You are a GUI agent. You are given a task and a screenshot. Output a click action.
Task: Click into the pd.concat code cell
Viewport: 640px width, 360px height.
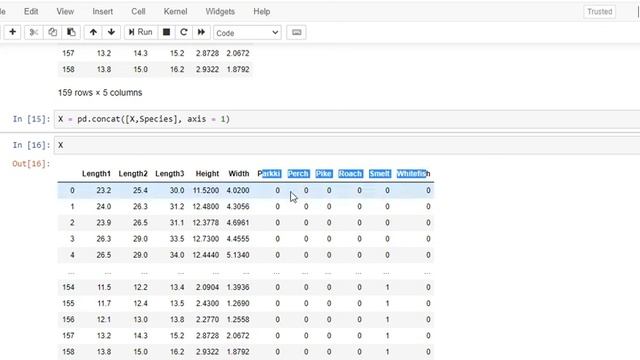tap(347, 119)
